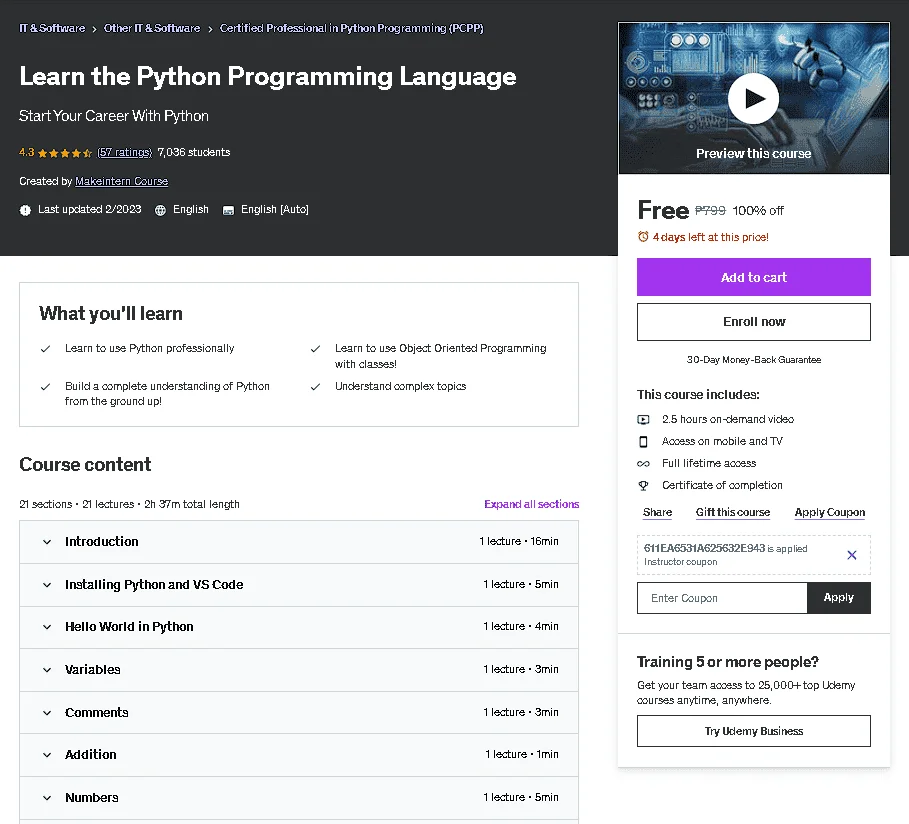Image resolution: width=909 pixels, height=824 pixels.
Task: Click the breadcrumb chevron after Other IT & Software
Action: click(x=210, y=29)
